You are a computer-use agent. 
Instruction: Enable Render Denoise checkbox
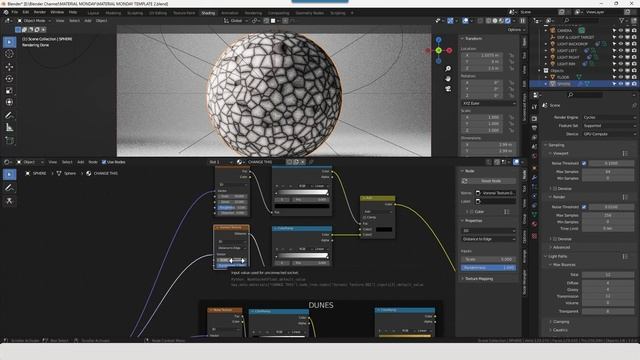554,239
